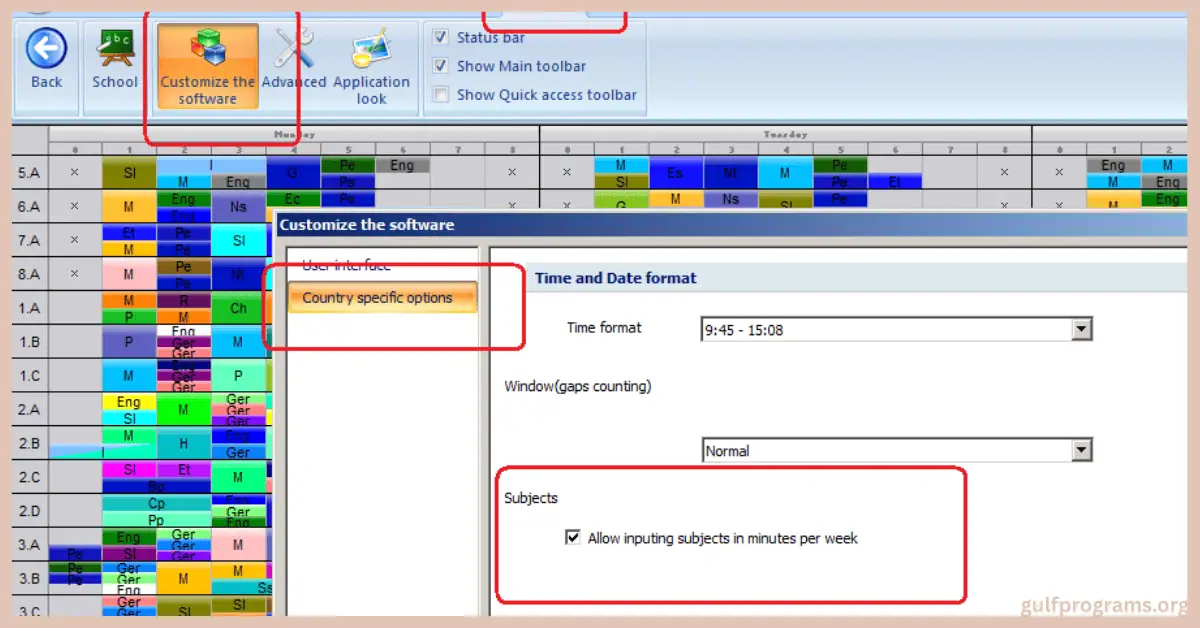Screen dimensions: 1200x628
Task: Click the yellow Eng card in row 2.A
Action: [x=129, y=402]
